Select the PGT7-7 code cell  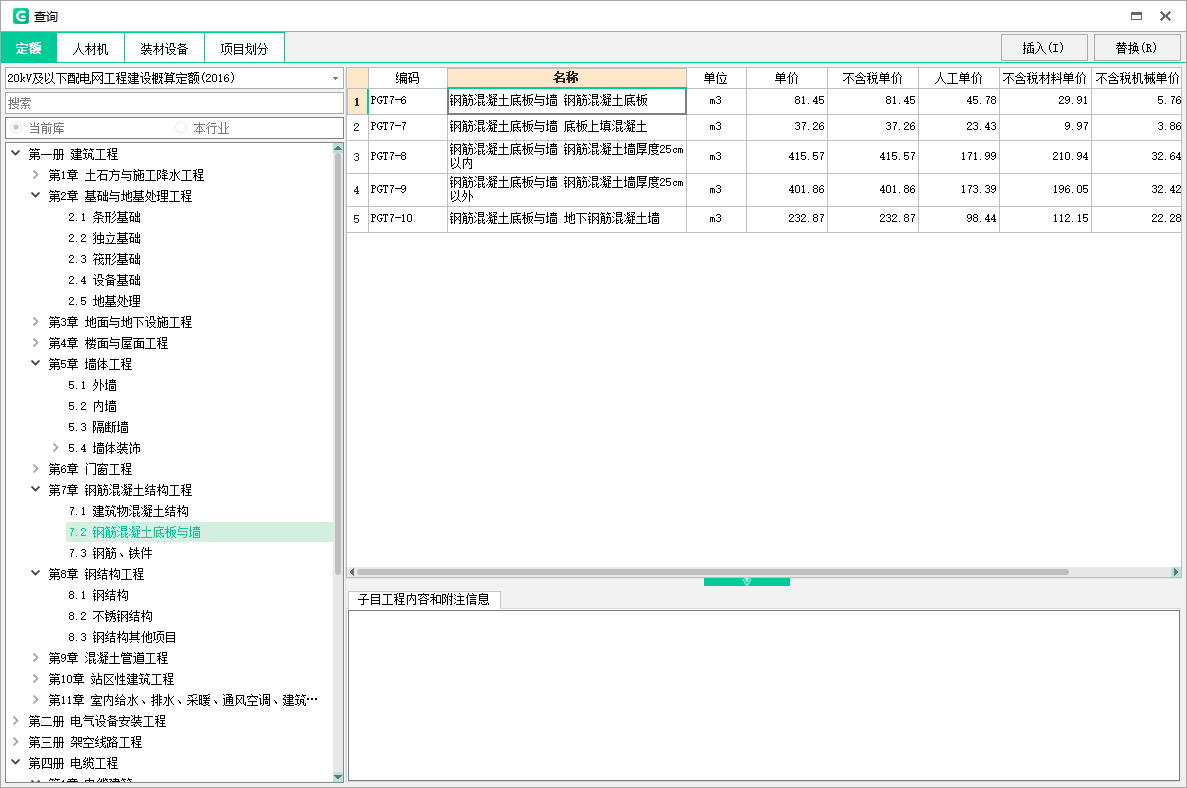(407, 126)
